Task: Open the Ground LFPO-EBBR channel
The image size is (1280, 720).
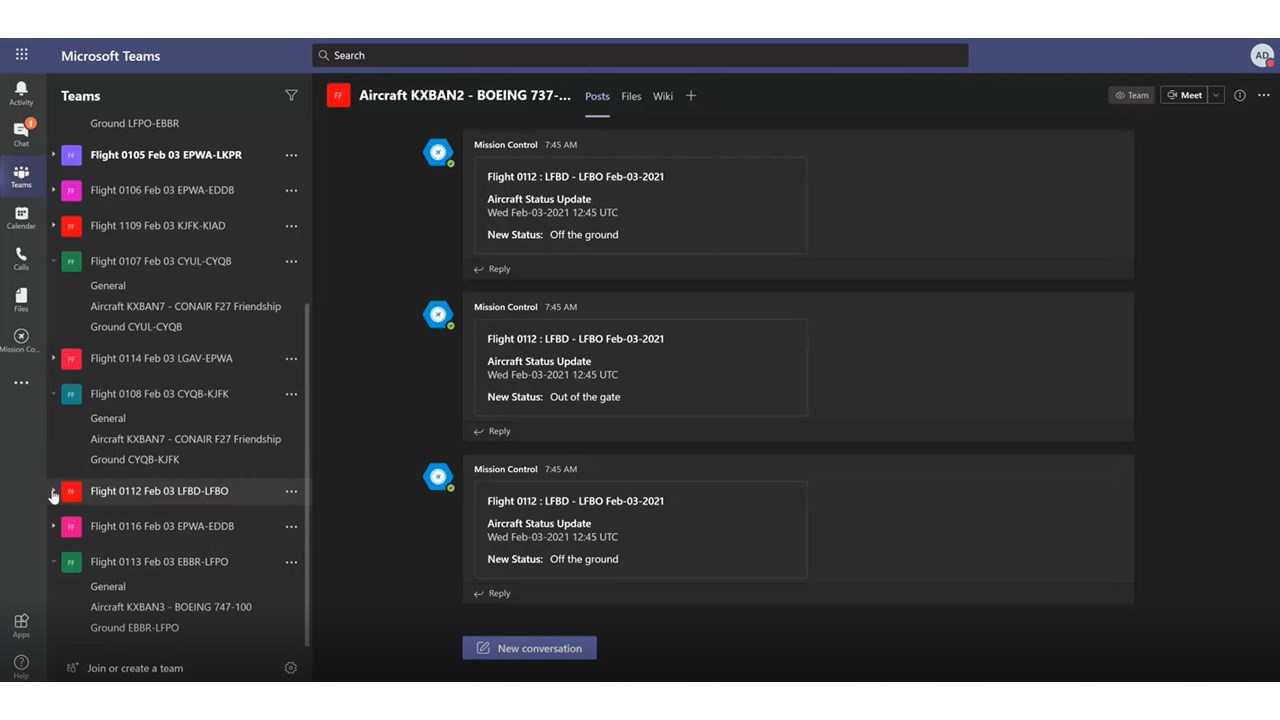Action: [135, 124]
